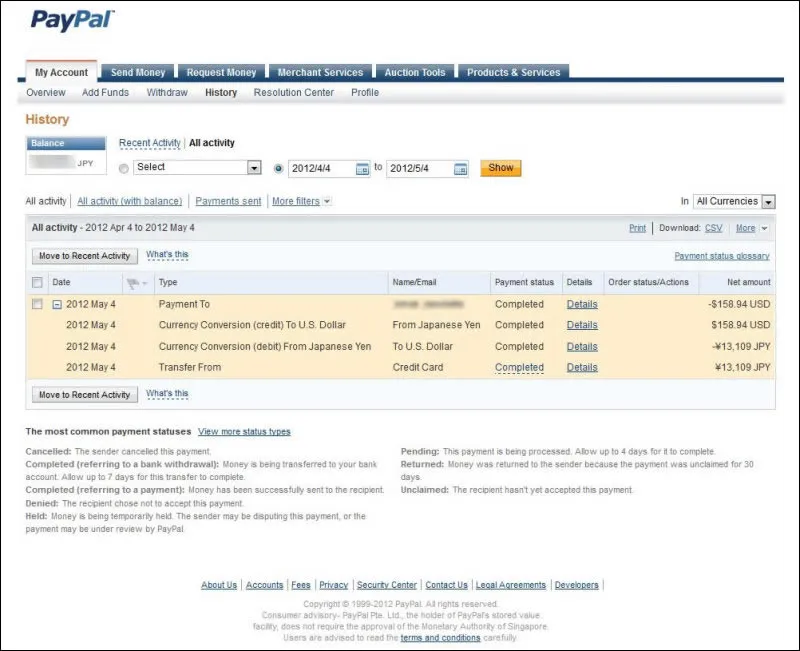Open Privacy footer link

tap(334, 585)
